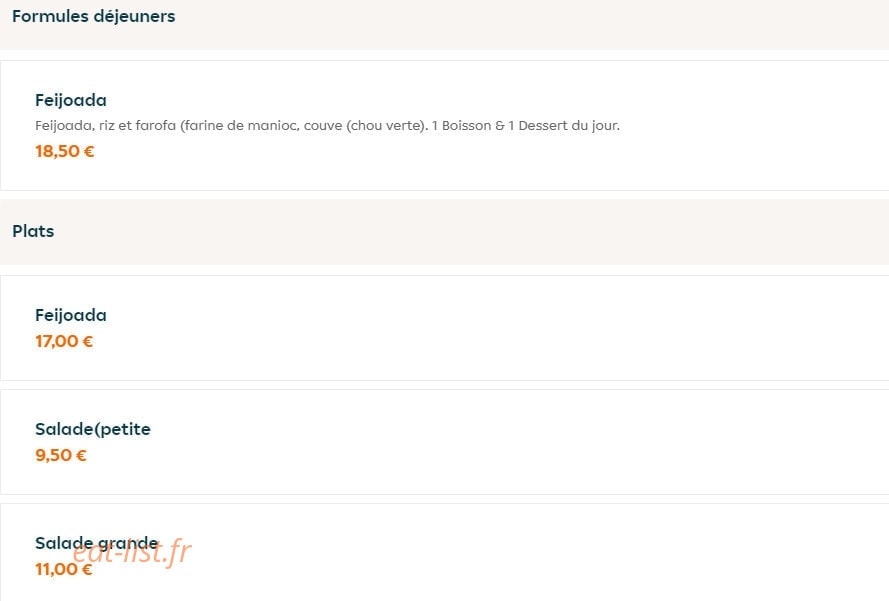Click 'Feijoada, riz et farofa' at the start of the description
The height and width of the screenshot is (601, 889).
click(105, 126)
